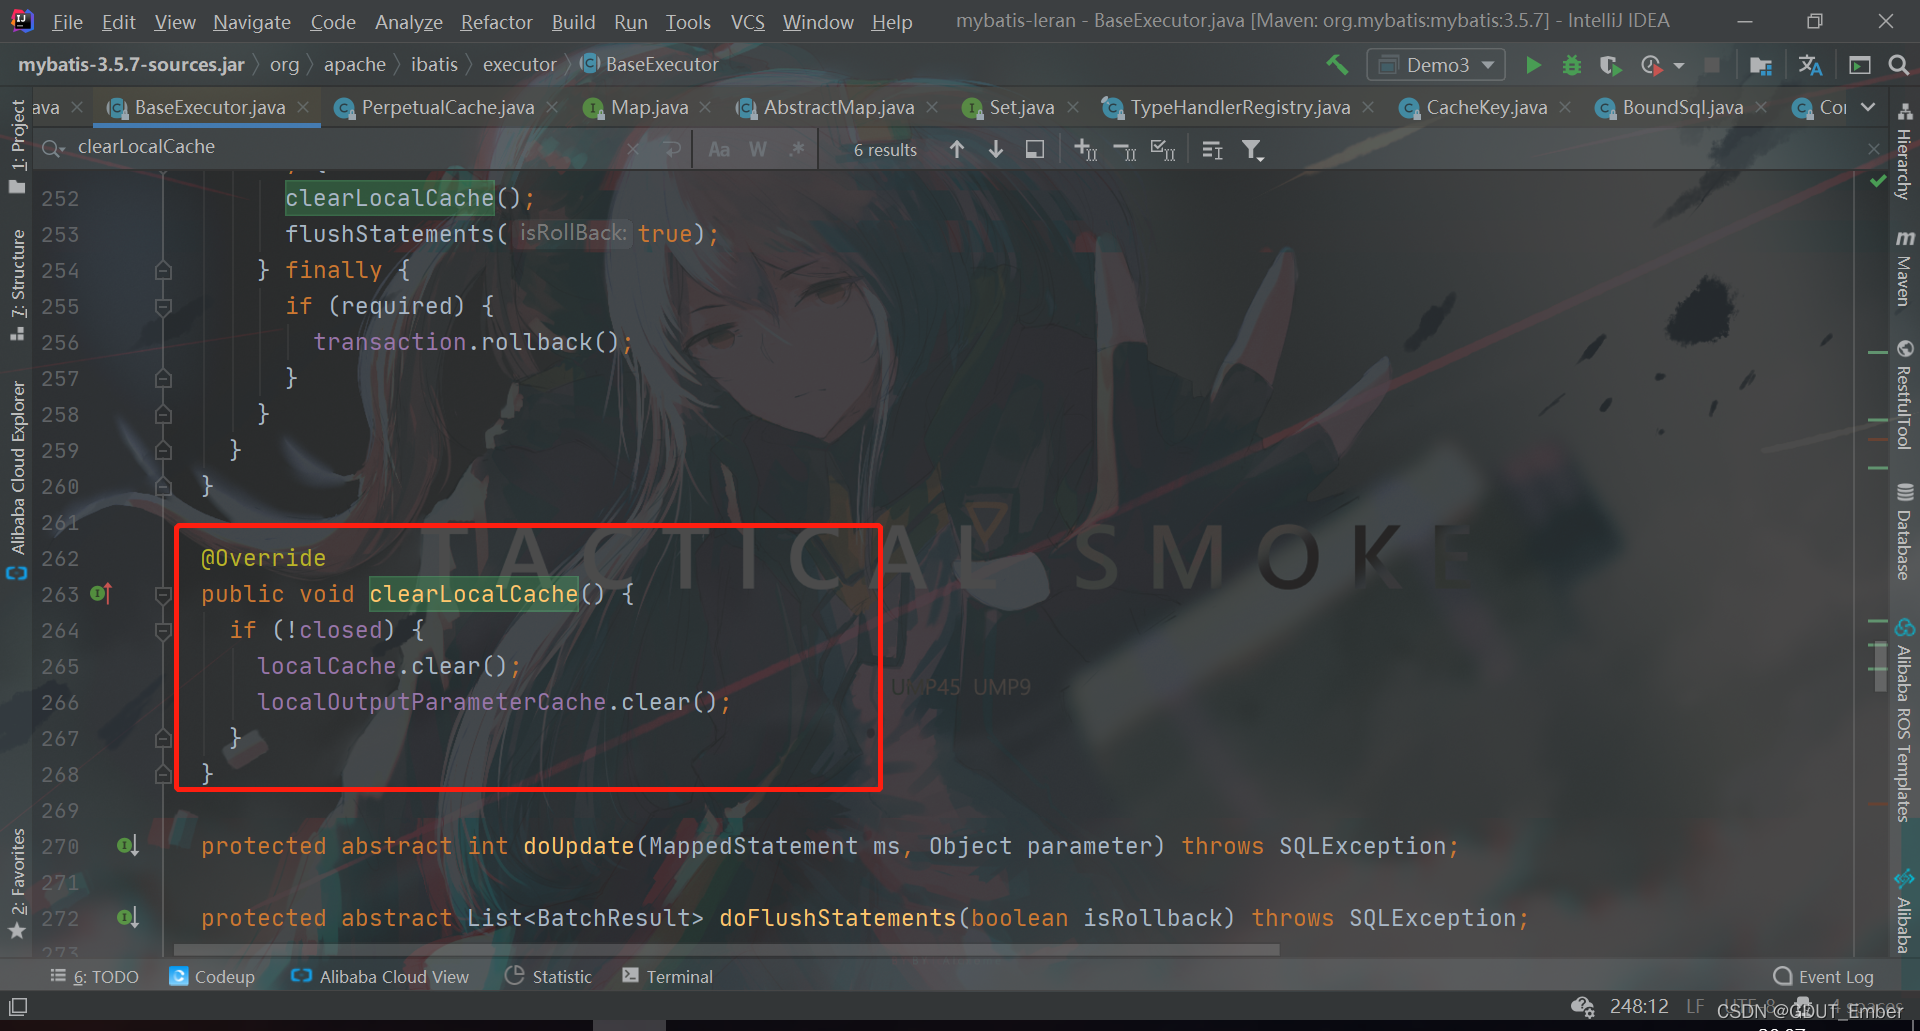This screenshot has width=1920, height=1031.
Task: Click fold end marker at line 268
Action: pos(163,774)
